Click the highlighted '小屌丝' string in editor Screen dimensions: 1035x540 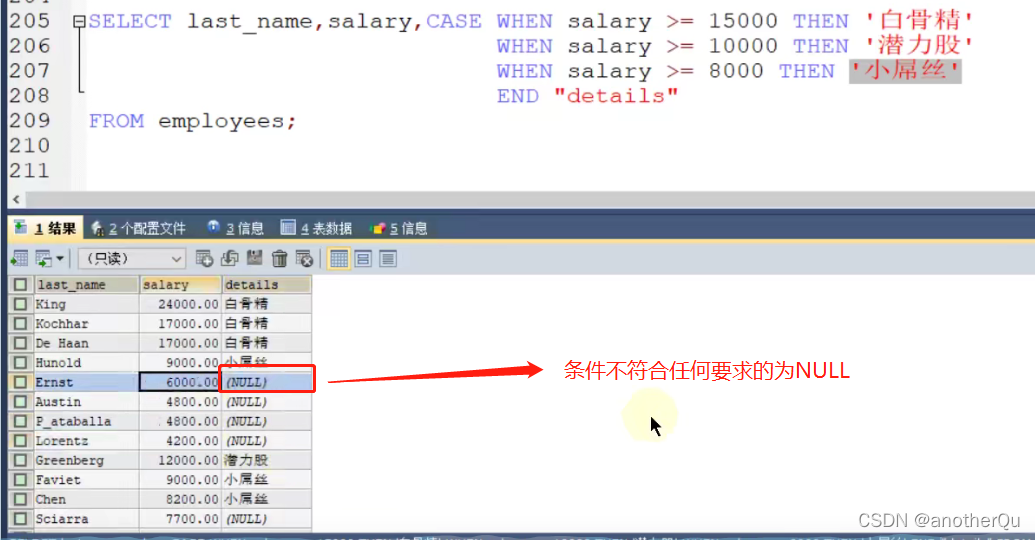[x=905, y=71]
